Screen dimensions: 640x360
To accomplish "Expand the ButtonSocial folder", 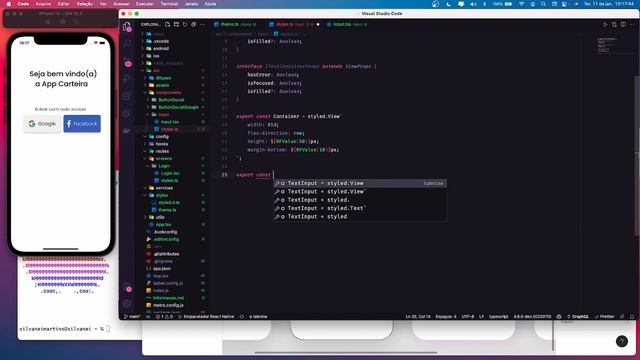I will (x=171, y=100).
